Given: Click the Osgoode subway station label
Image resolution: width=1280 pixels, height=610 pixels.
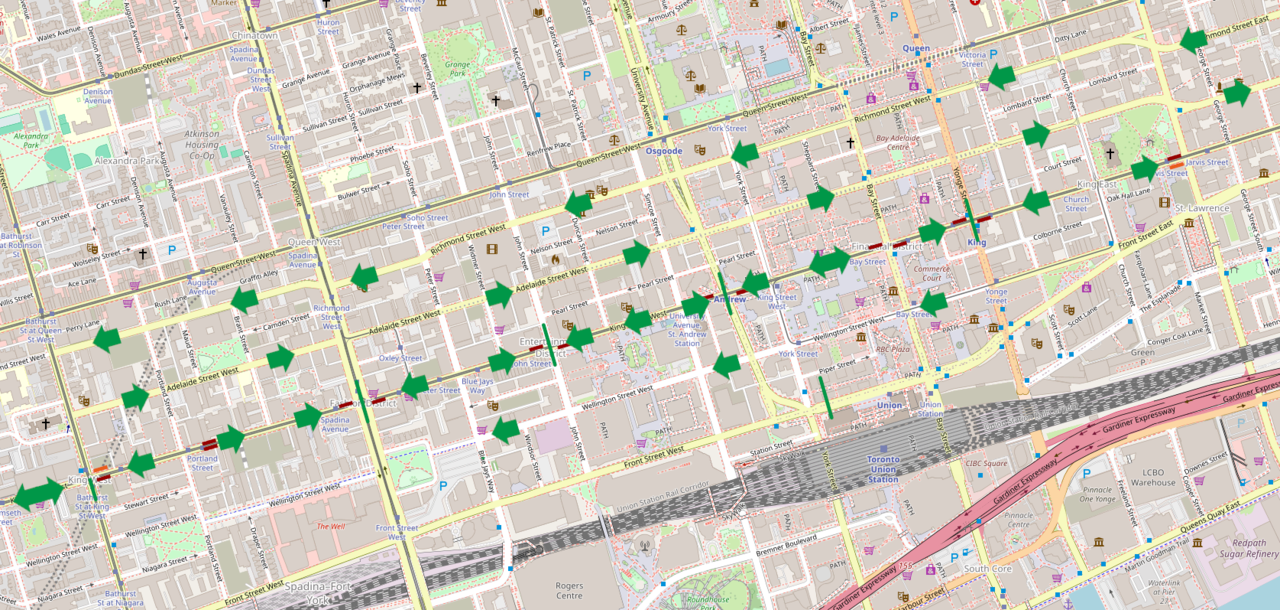Looking at the screenshot, I should tap(664, 151).
